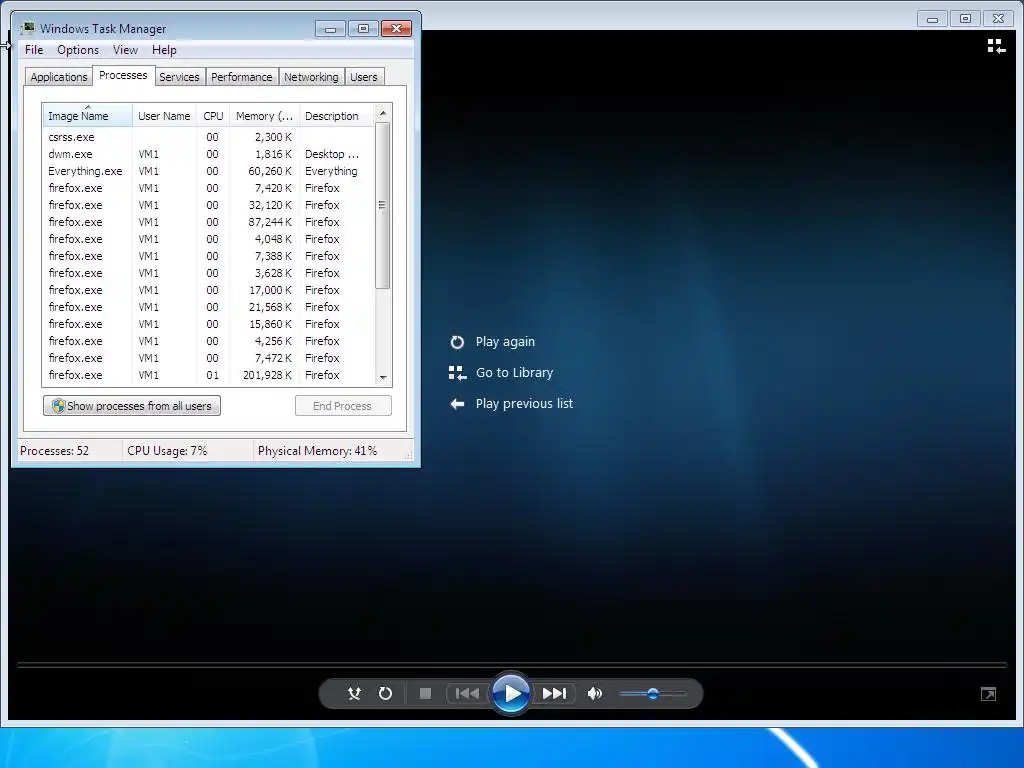Minimize the Task Manager window
Viewport: 1024px width, 768px height.
coord(330,29)
